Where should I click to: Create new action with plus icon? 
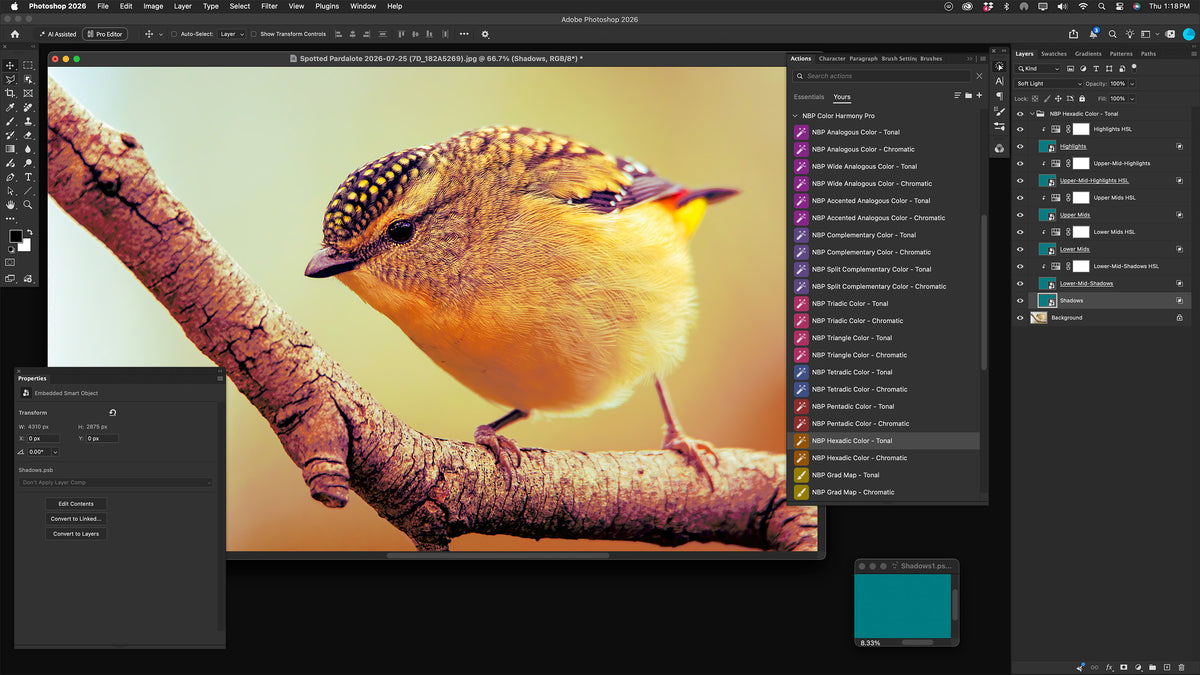click(x=979, y=95)
